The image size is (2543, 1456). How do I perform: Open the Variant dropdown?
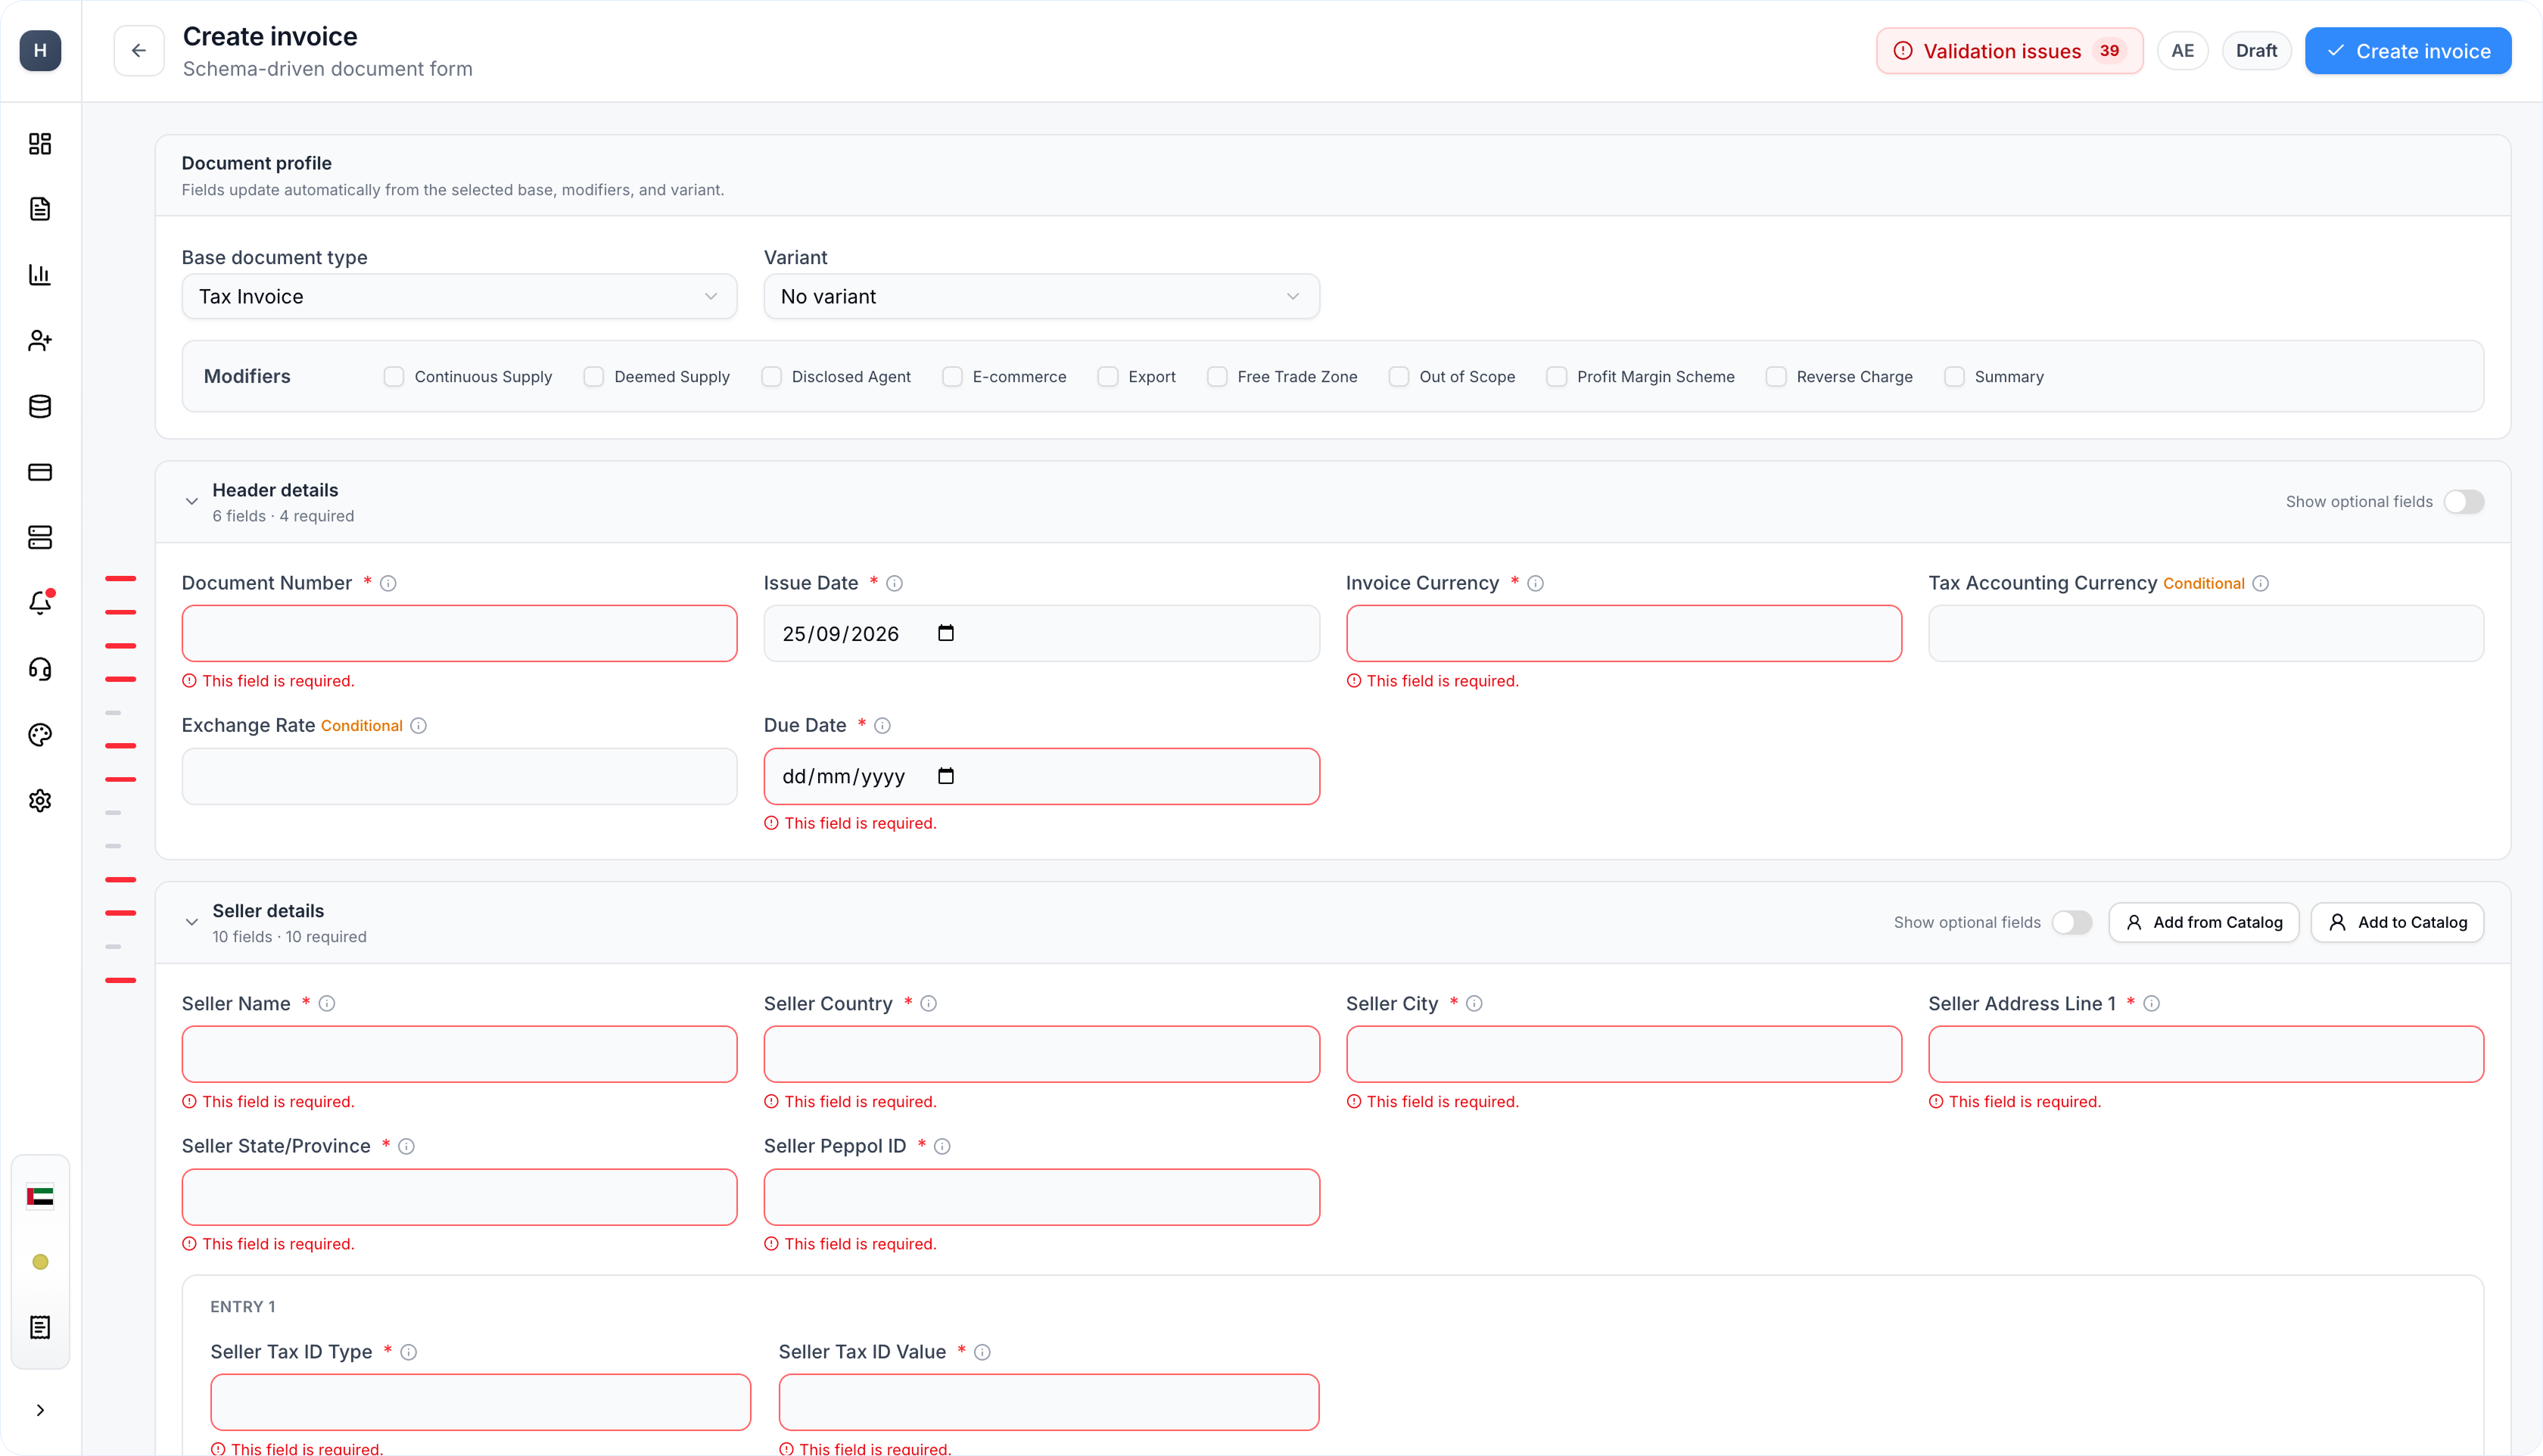1041,296
